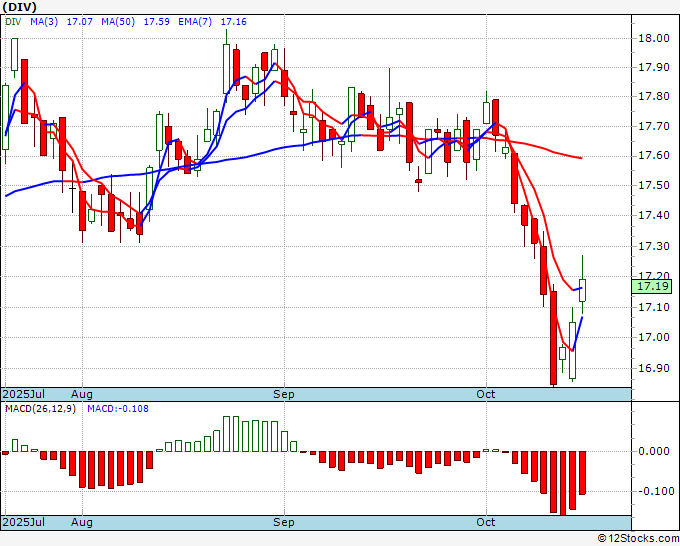
Task: Click the Oct label on MACD panel axis
Action: [x=486, y=522]
